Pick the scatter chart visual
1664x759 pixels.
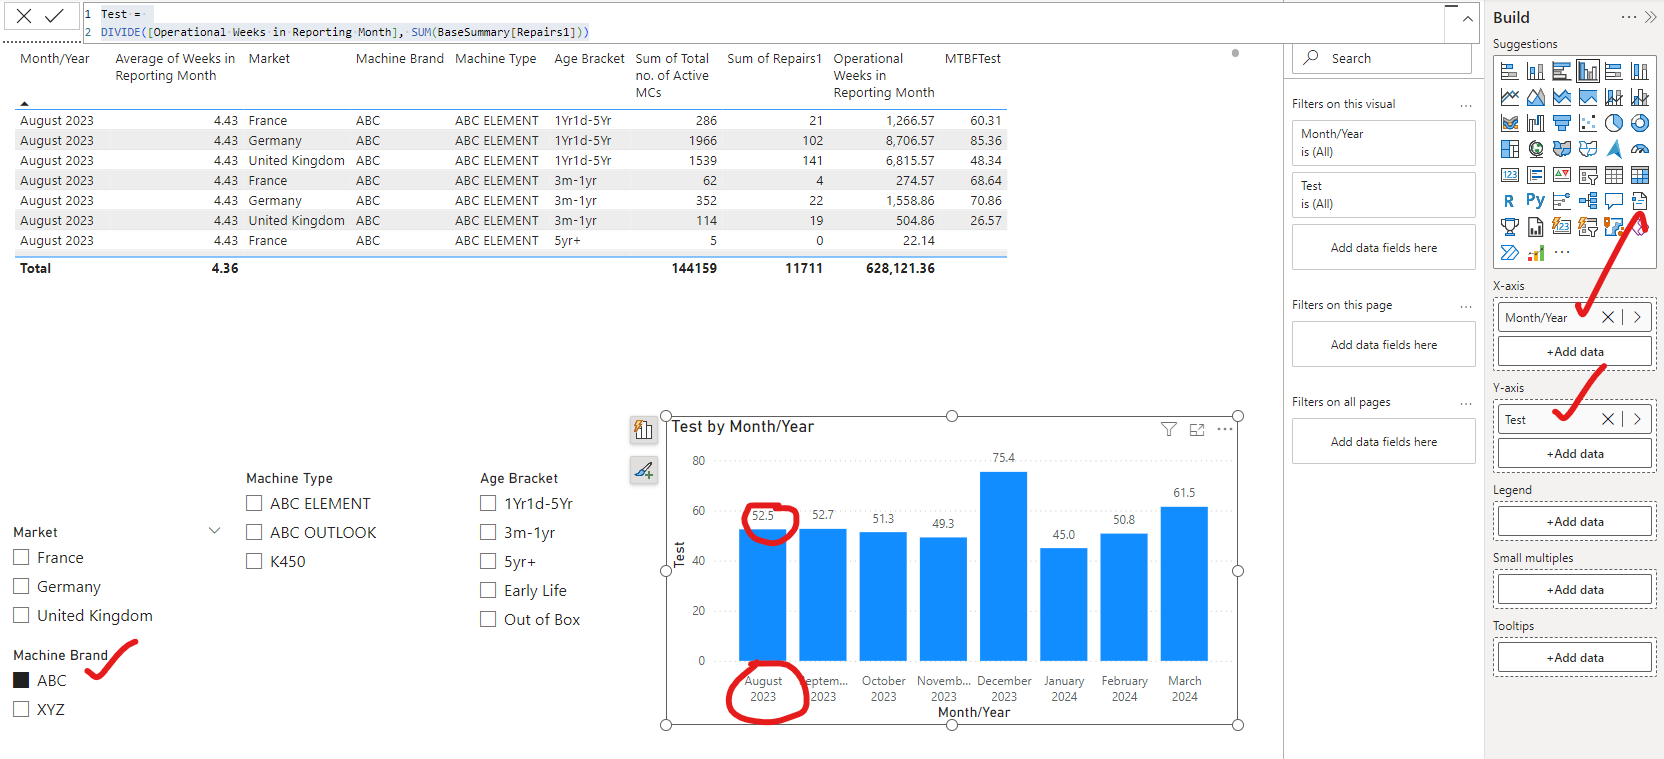(1588, 123)
